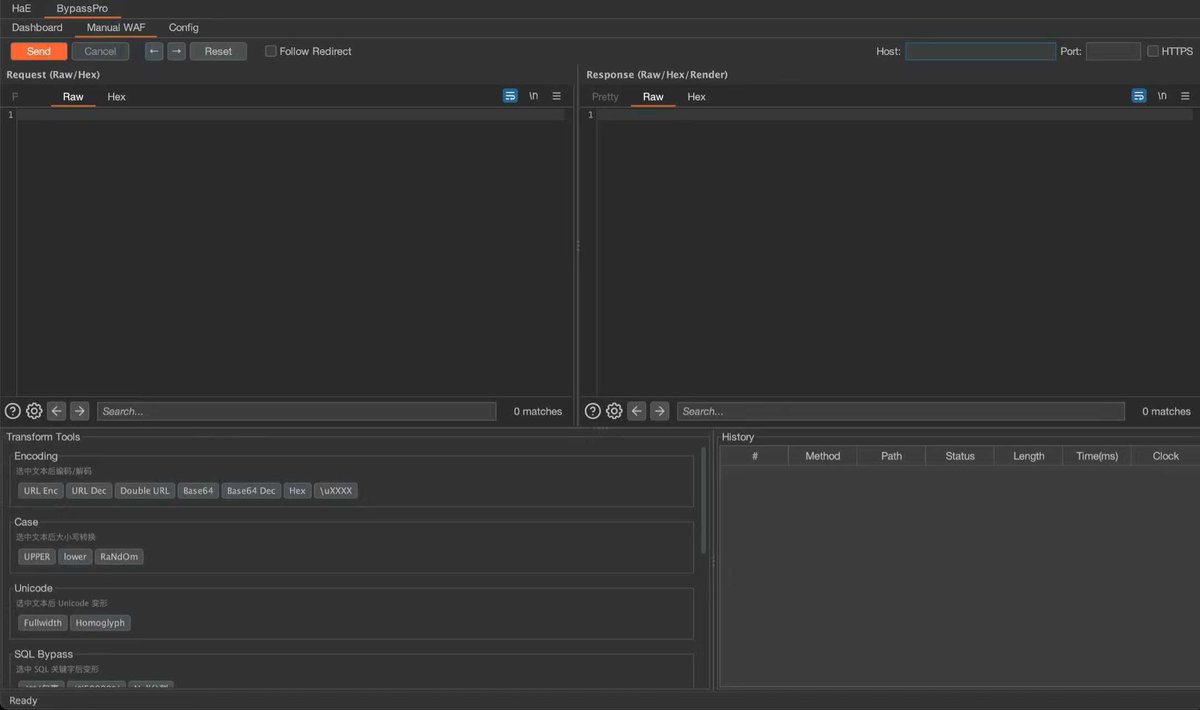The image size is (1200, 710).
Task: Click the # column header in History
Action: pyautogui.click(x=755, y=456)
